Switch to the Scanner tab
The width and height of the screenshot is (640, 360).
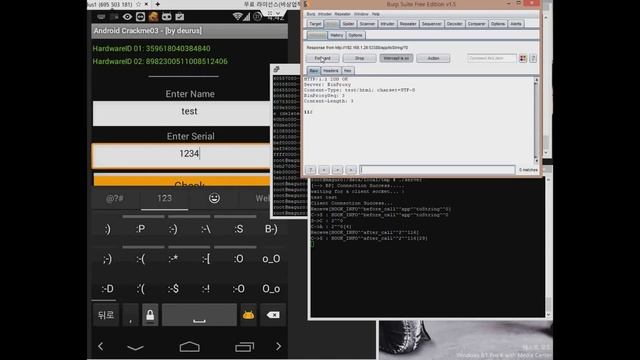367,24
